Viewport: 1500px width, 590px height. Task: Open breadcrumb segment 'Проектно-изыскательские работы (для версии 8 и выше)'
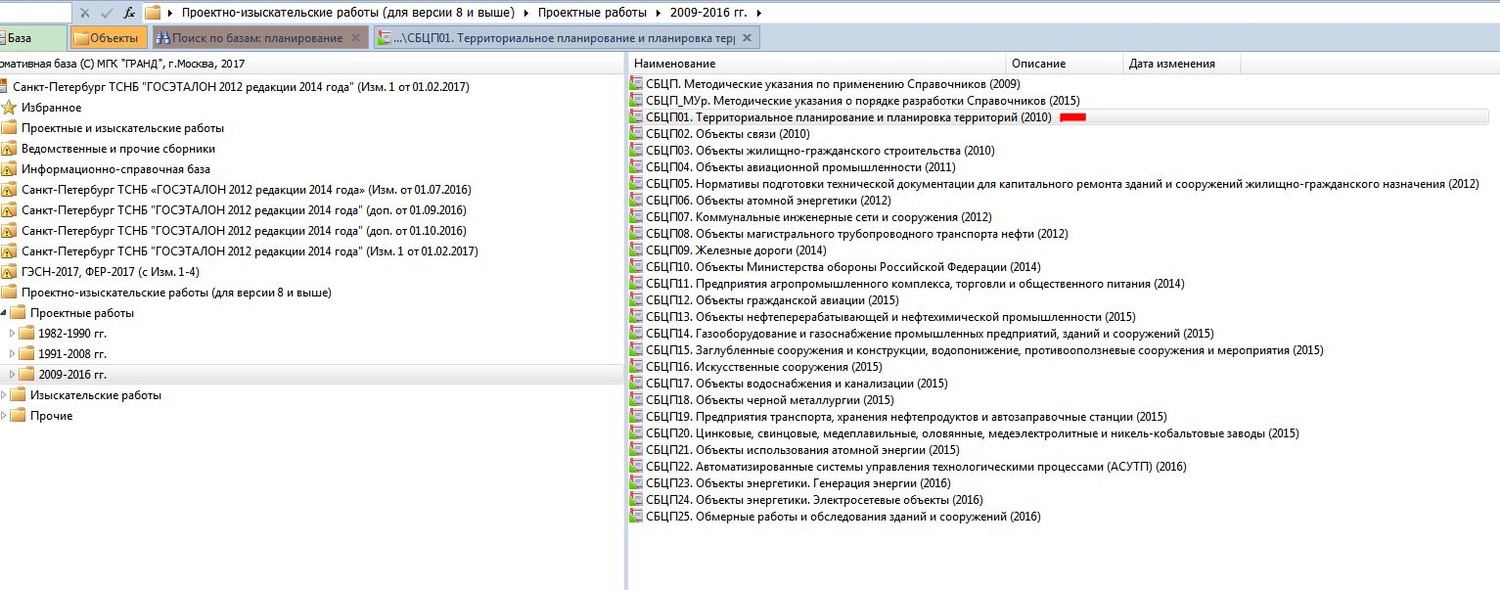click(348, 13)
